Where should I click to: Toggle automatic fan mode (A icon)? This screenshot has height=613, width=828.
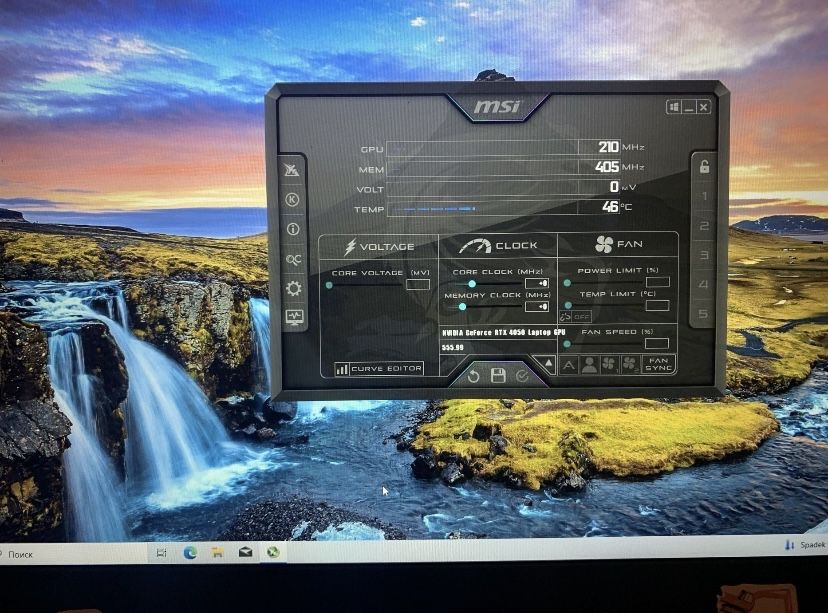[568, 365]
